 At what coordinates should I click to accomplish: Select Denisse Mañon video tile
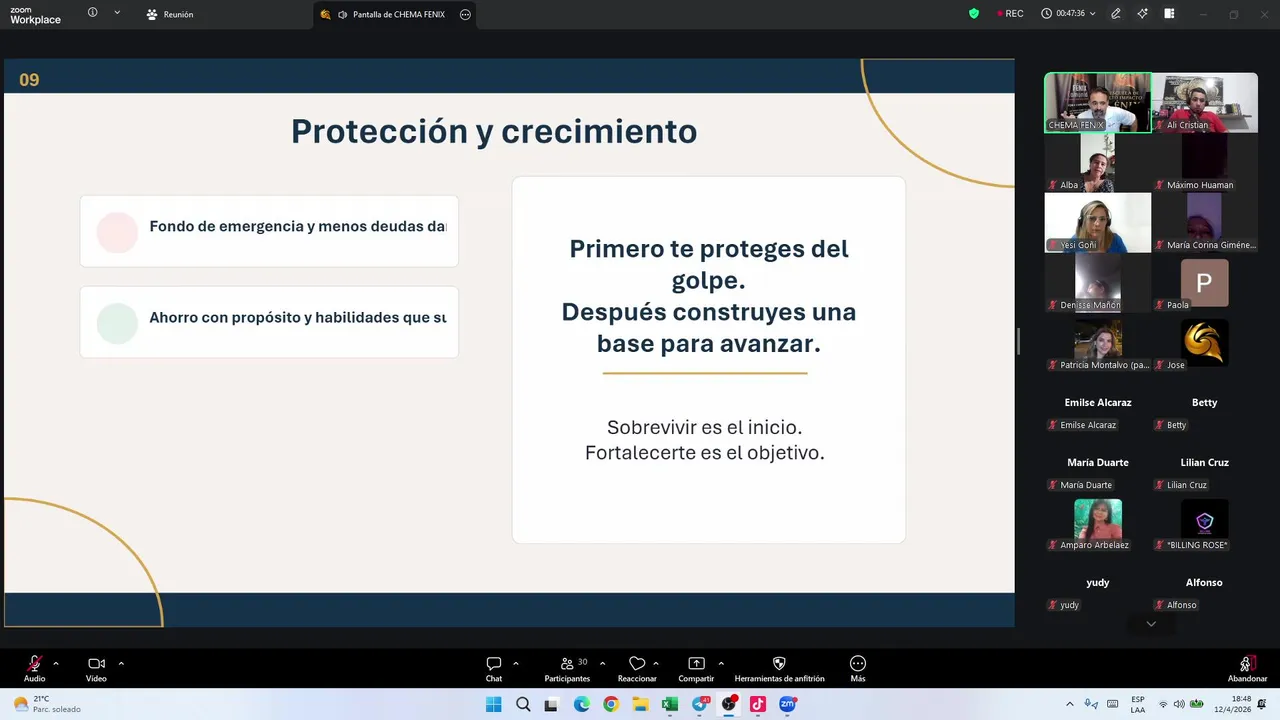pos(1098,282)
